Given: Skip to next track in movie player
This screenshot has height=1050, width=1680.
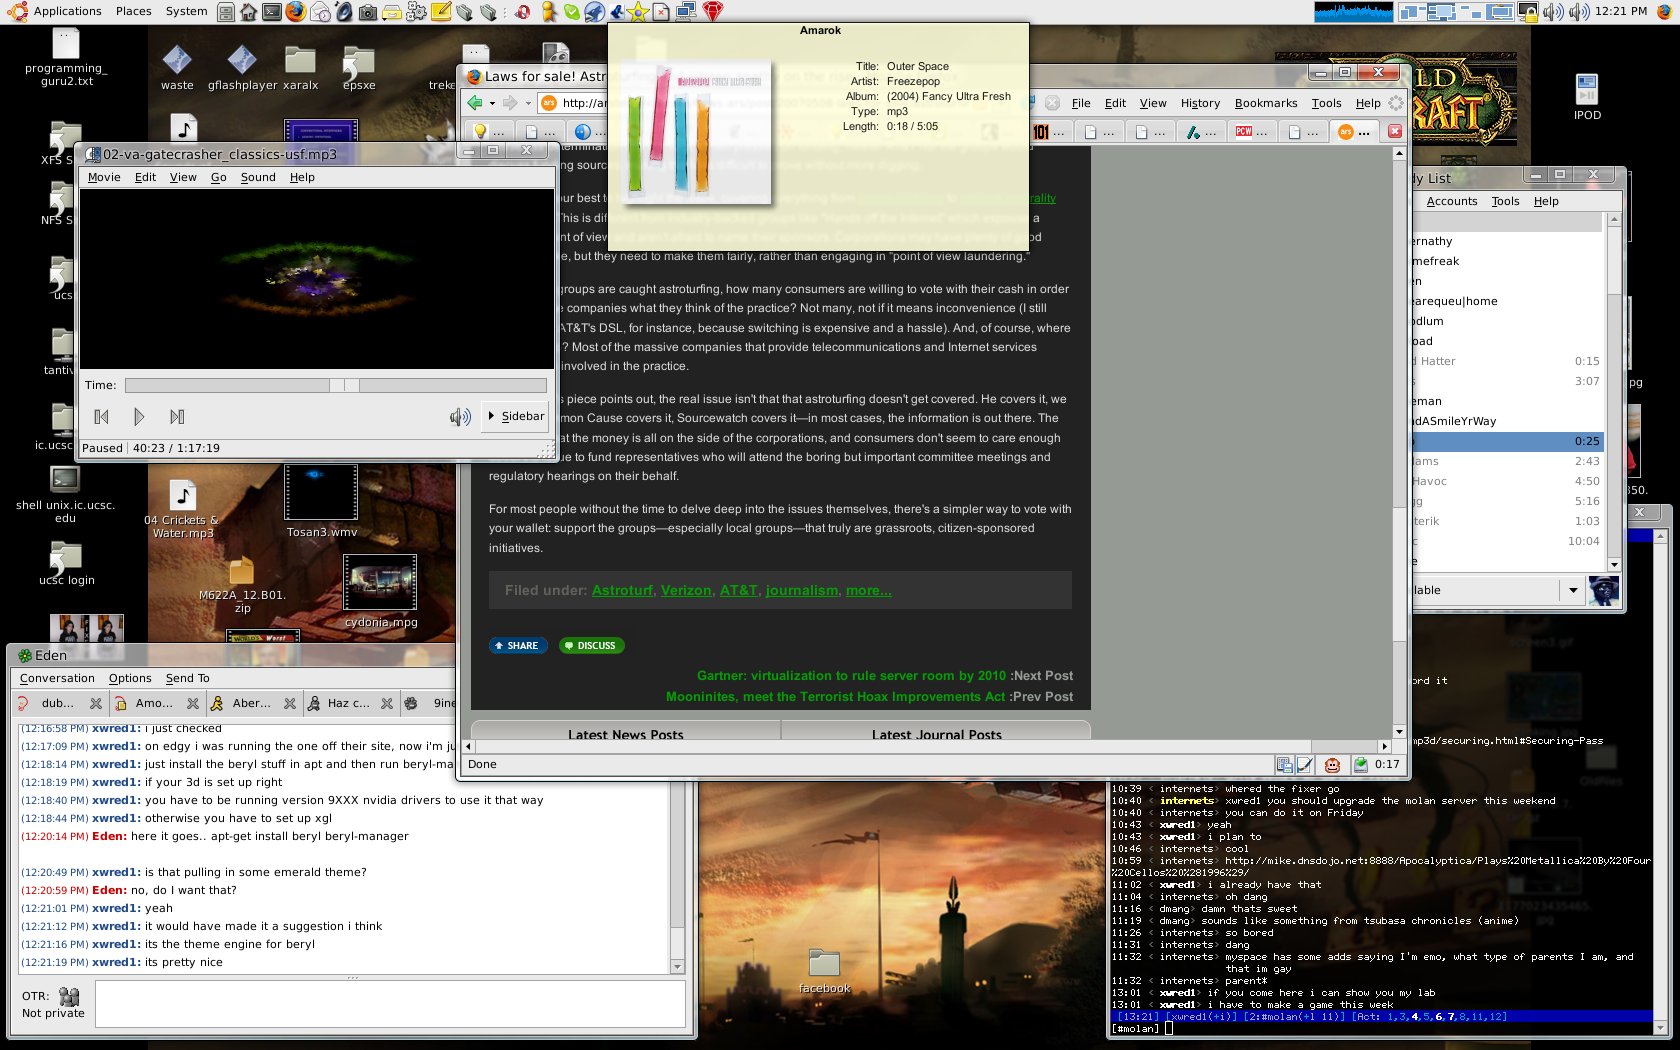Looking at the screenshot, I should pos(177,417).
